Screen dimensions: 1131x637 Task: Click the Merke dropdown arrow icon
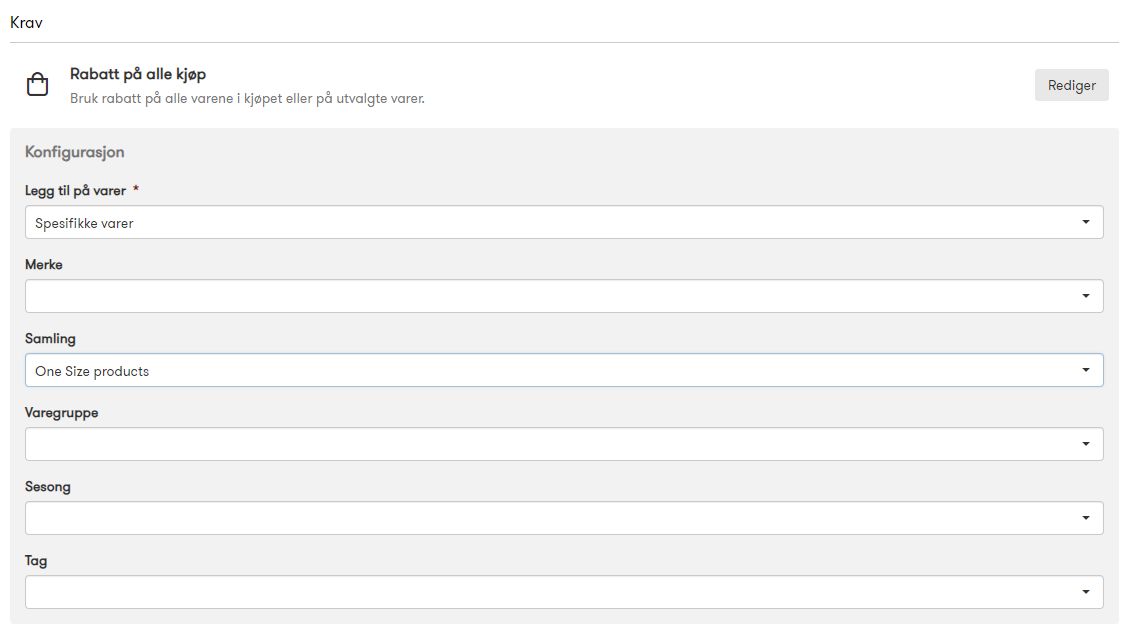pyautogui.click(x=1086, y=296)
